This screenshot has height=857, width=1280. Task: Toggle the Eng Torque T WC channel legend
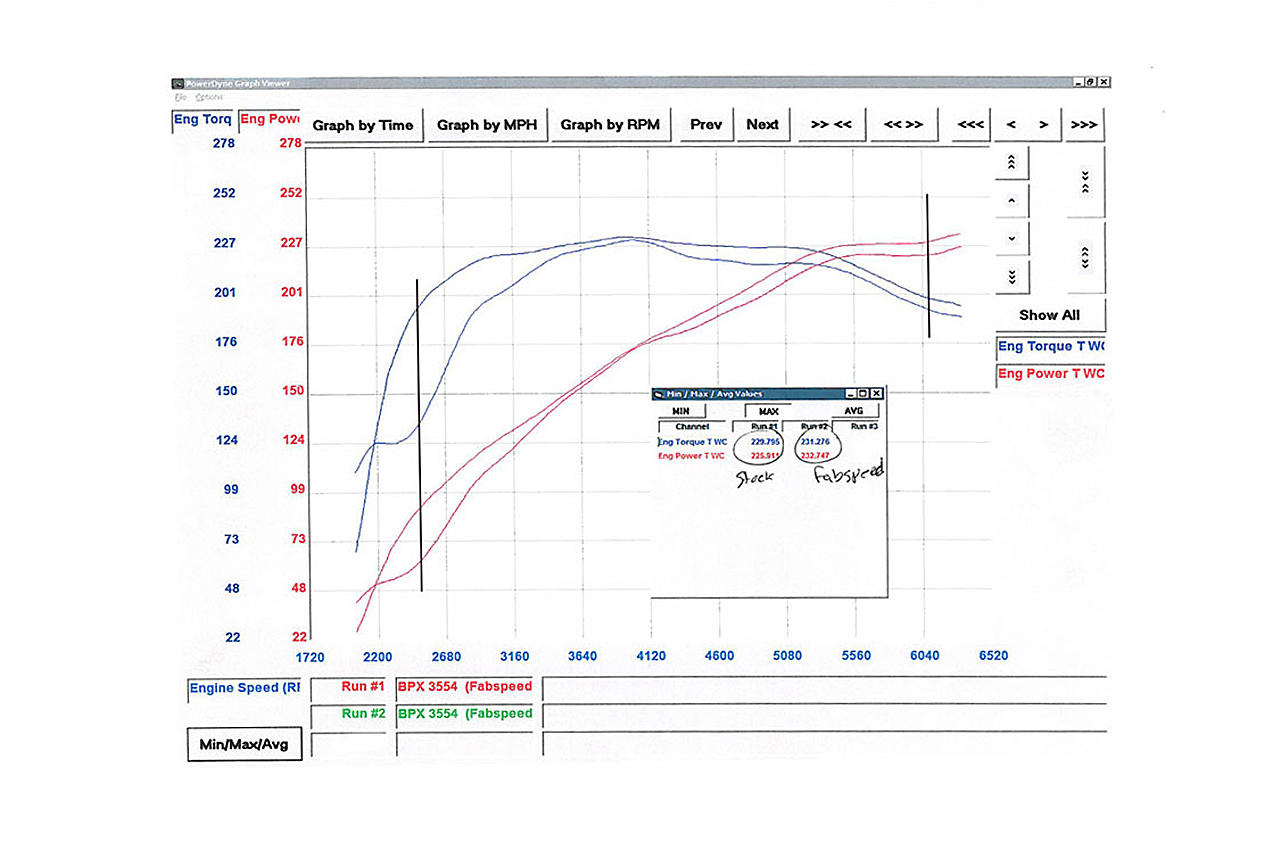pos(1050,347)
